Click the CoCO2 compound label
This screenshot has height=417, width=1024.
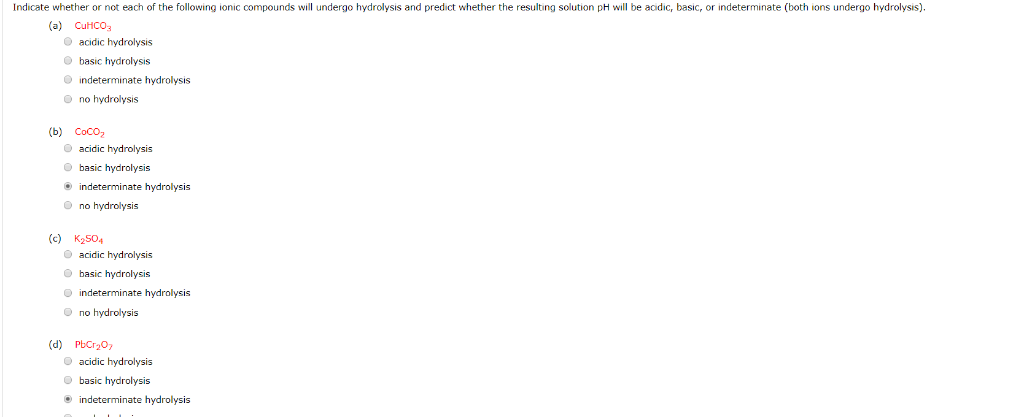[90, 132]
